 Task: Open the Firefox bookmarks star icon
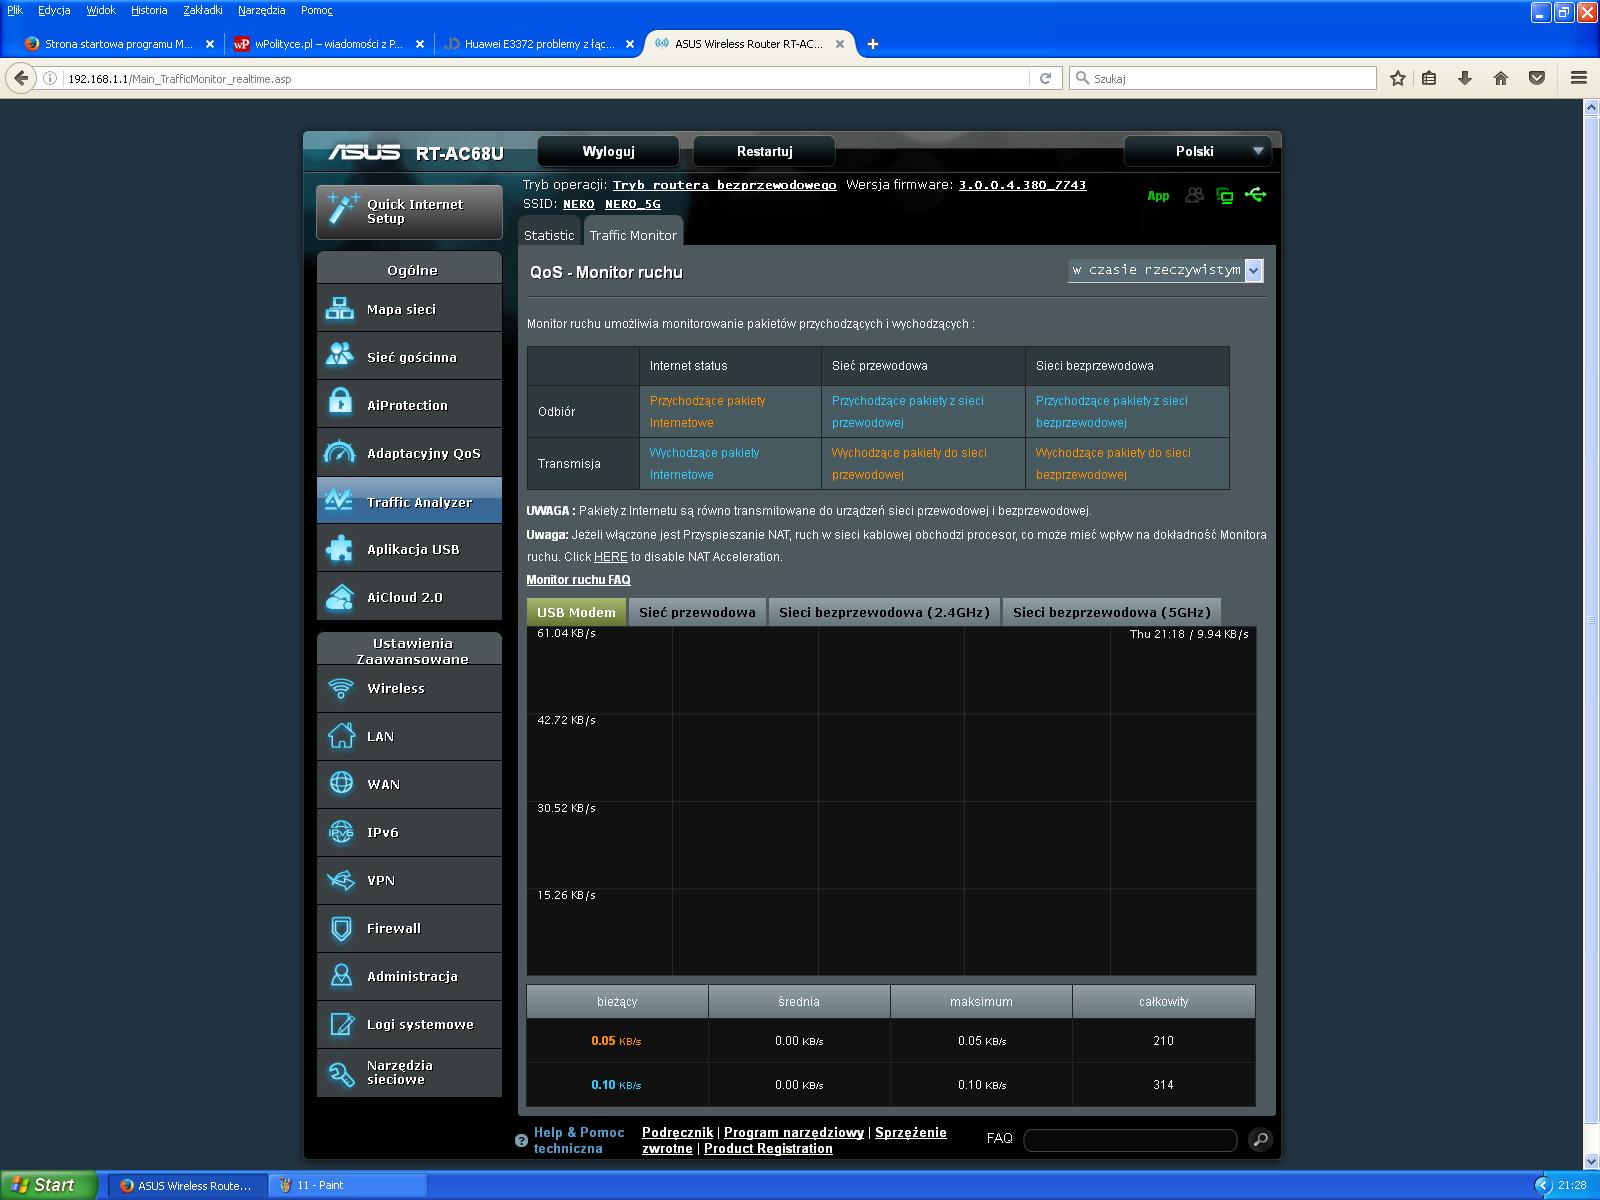(x=1397, y=78)
